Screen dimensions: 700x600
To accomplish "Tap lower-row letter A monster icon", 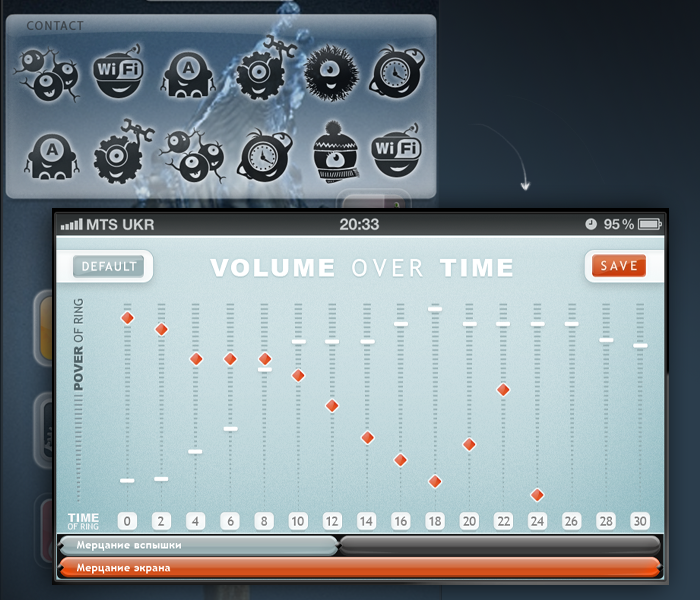I will click(52, 156).
